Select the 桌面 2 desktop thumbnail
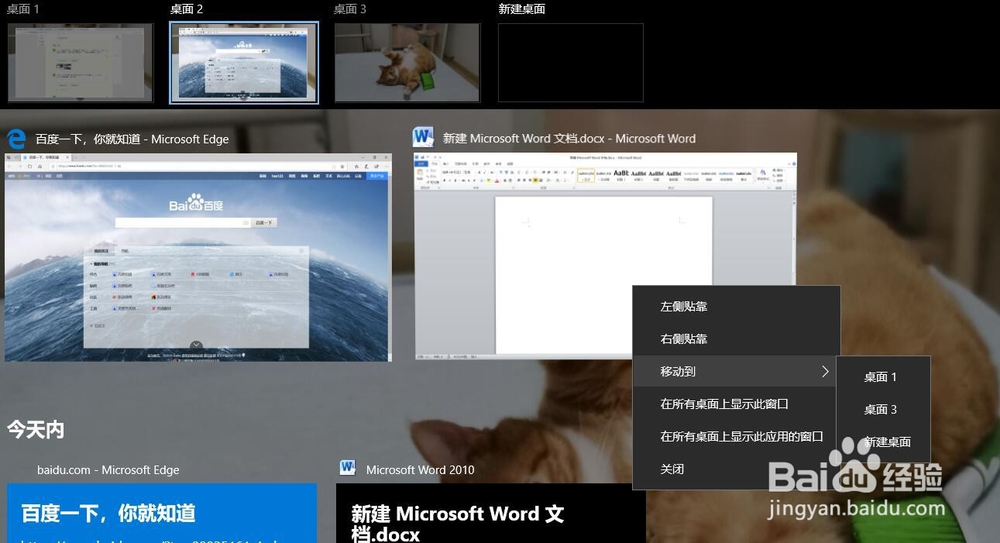The width and height of the screenshot is (1000, 543). tap(244, 63)
